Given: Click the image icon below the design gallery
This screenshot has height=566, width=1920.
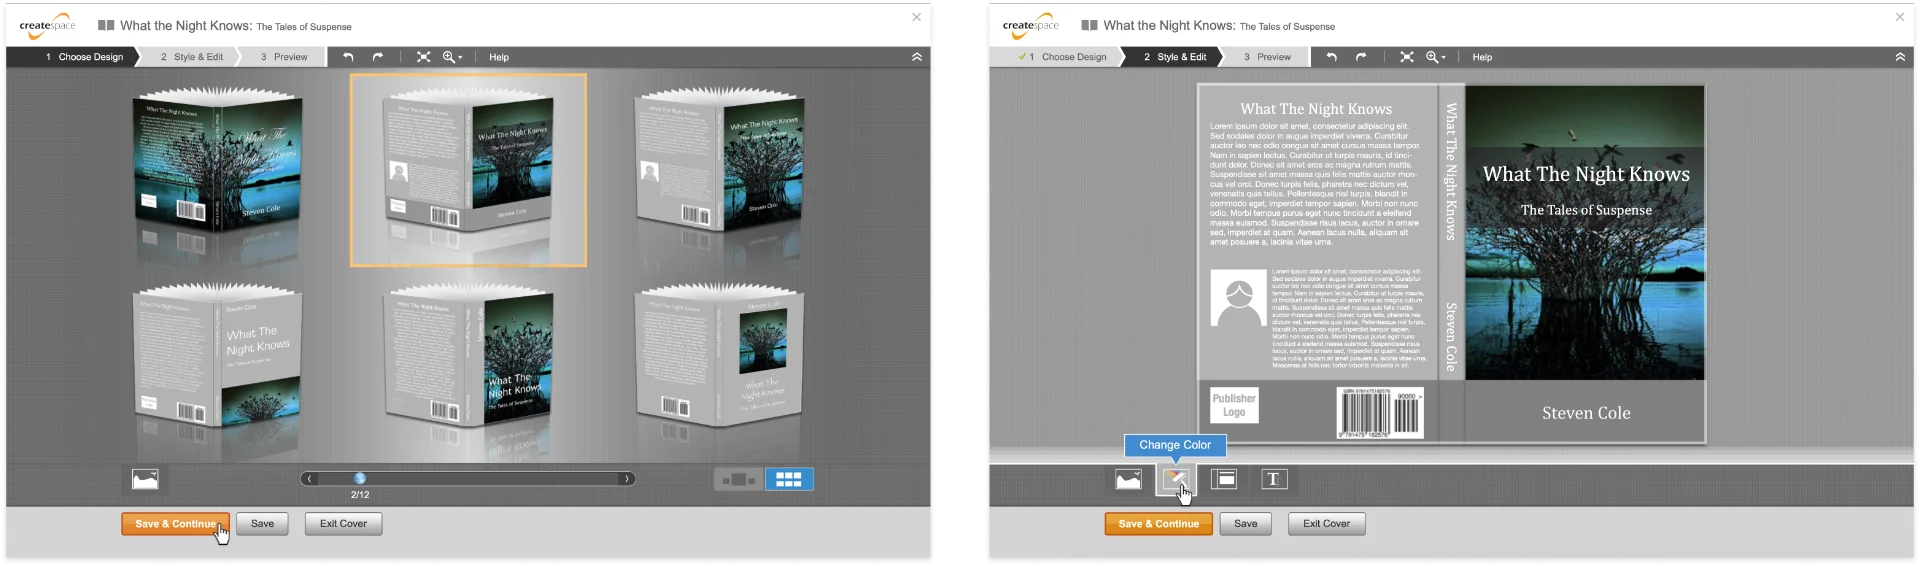Looking at the screenshot, I should tap(145, 480).
